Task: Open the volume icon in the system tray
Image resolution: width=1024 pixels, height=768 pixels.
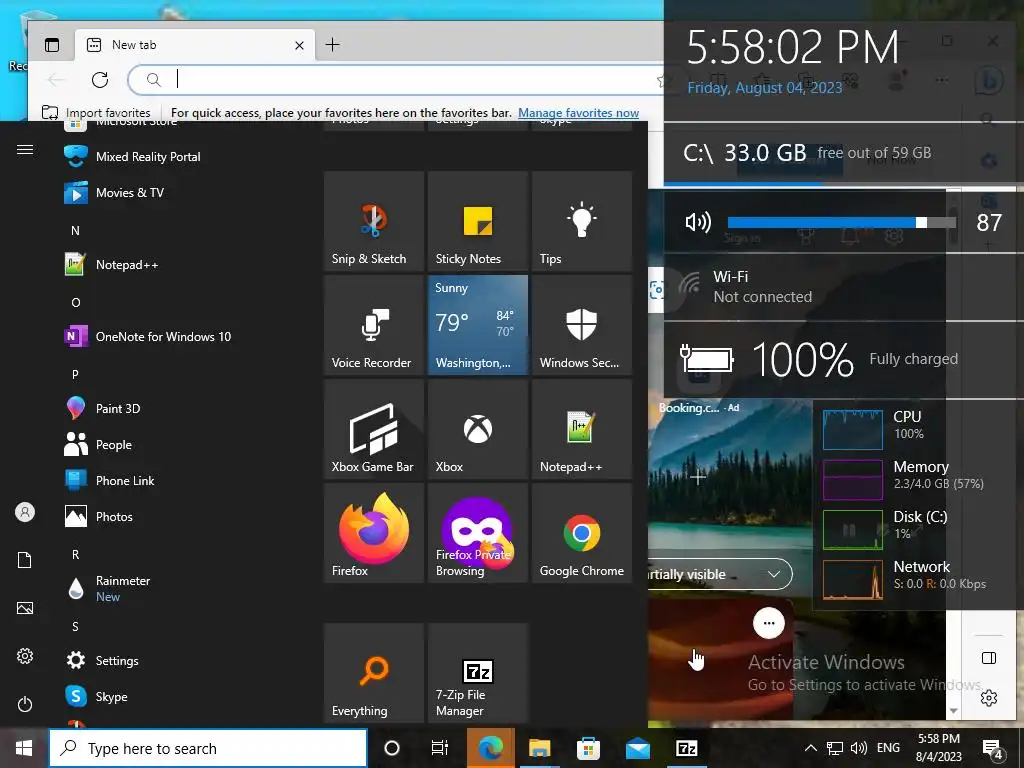Action: [859, 748]
